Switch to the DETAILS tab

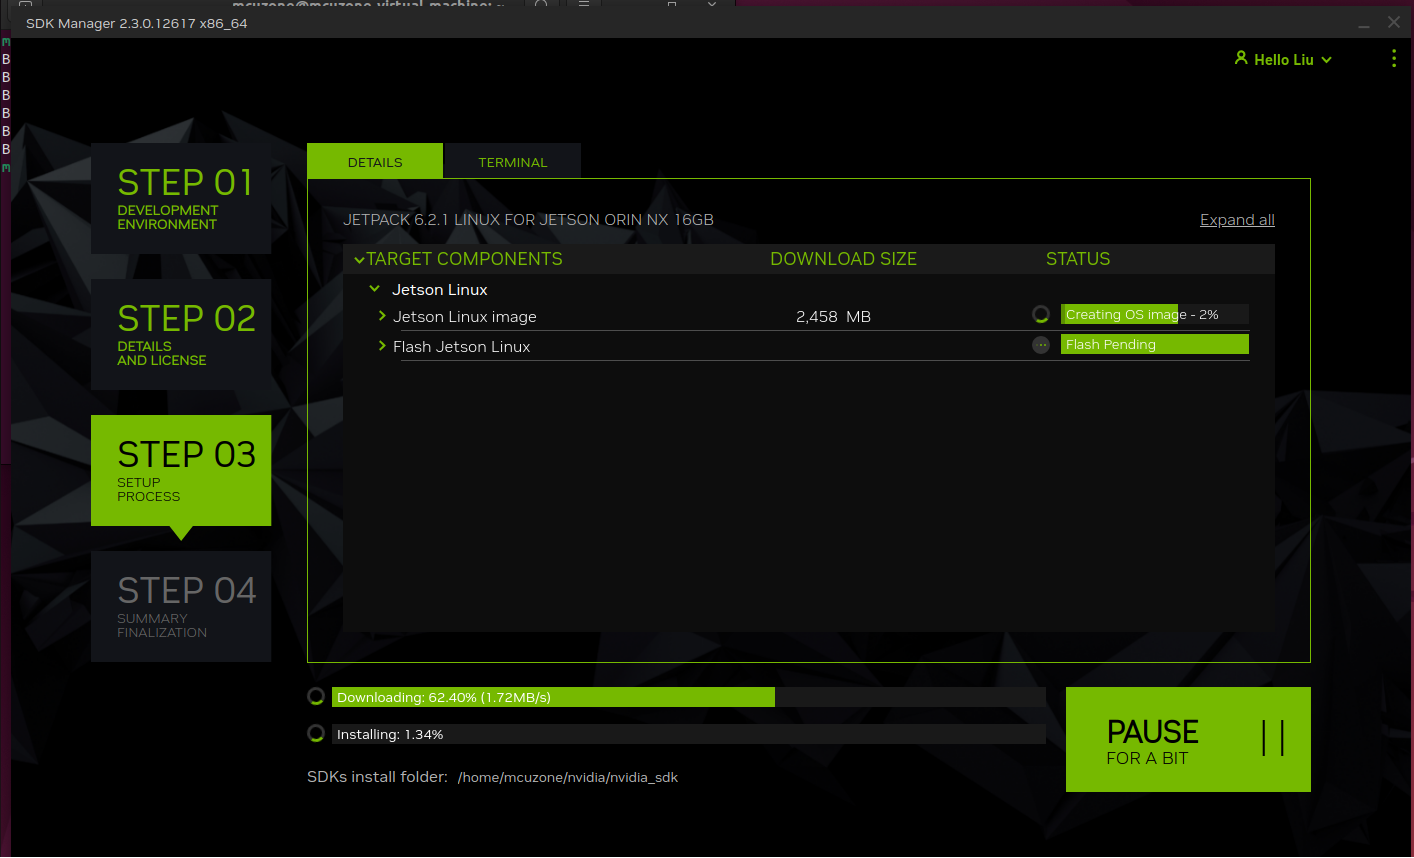375,161
